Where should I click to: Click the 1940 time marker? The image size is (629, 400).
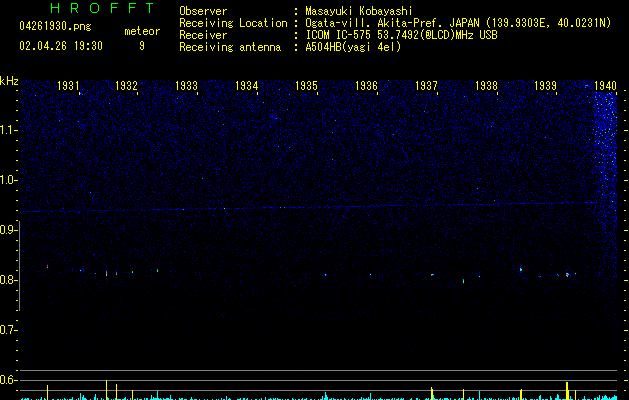[605, 86]
